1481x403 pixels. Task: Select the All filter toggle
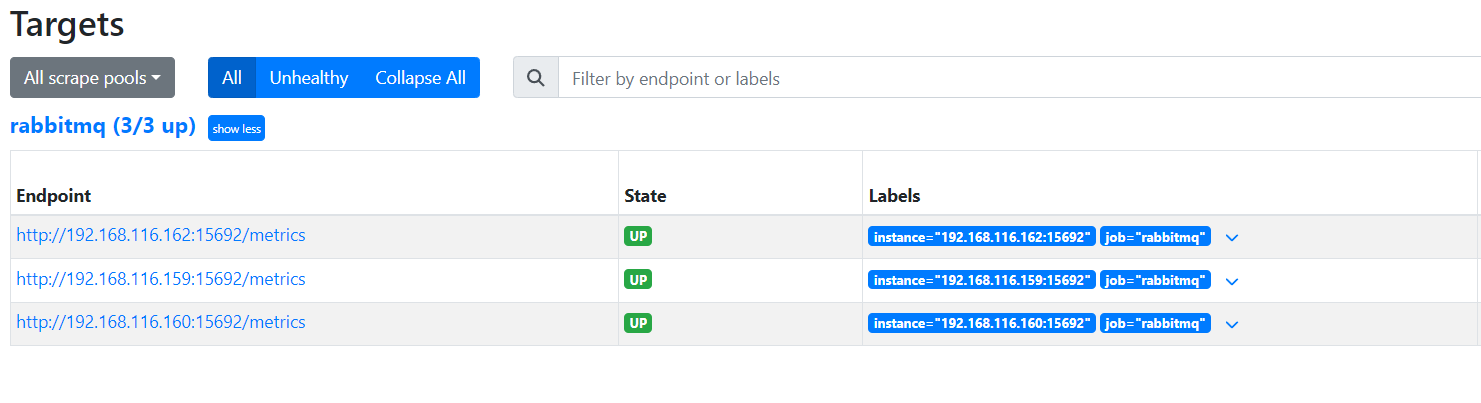[232, 78]
